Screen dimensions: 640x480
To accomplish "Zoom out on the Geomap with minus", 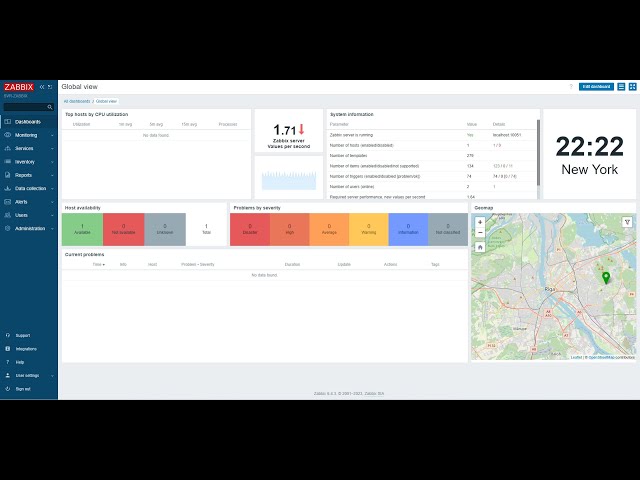I will tap(480, 233).
